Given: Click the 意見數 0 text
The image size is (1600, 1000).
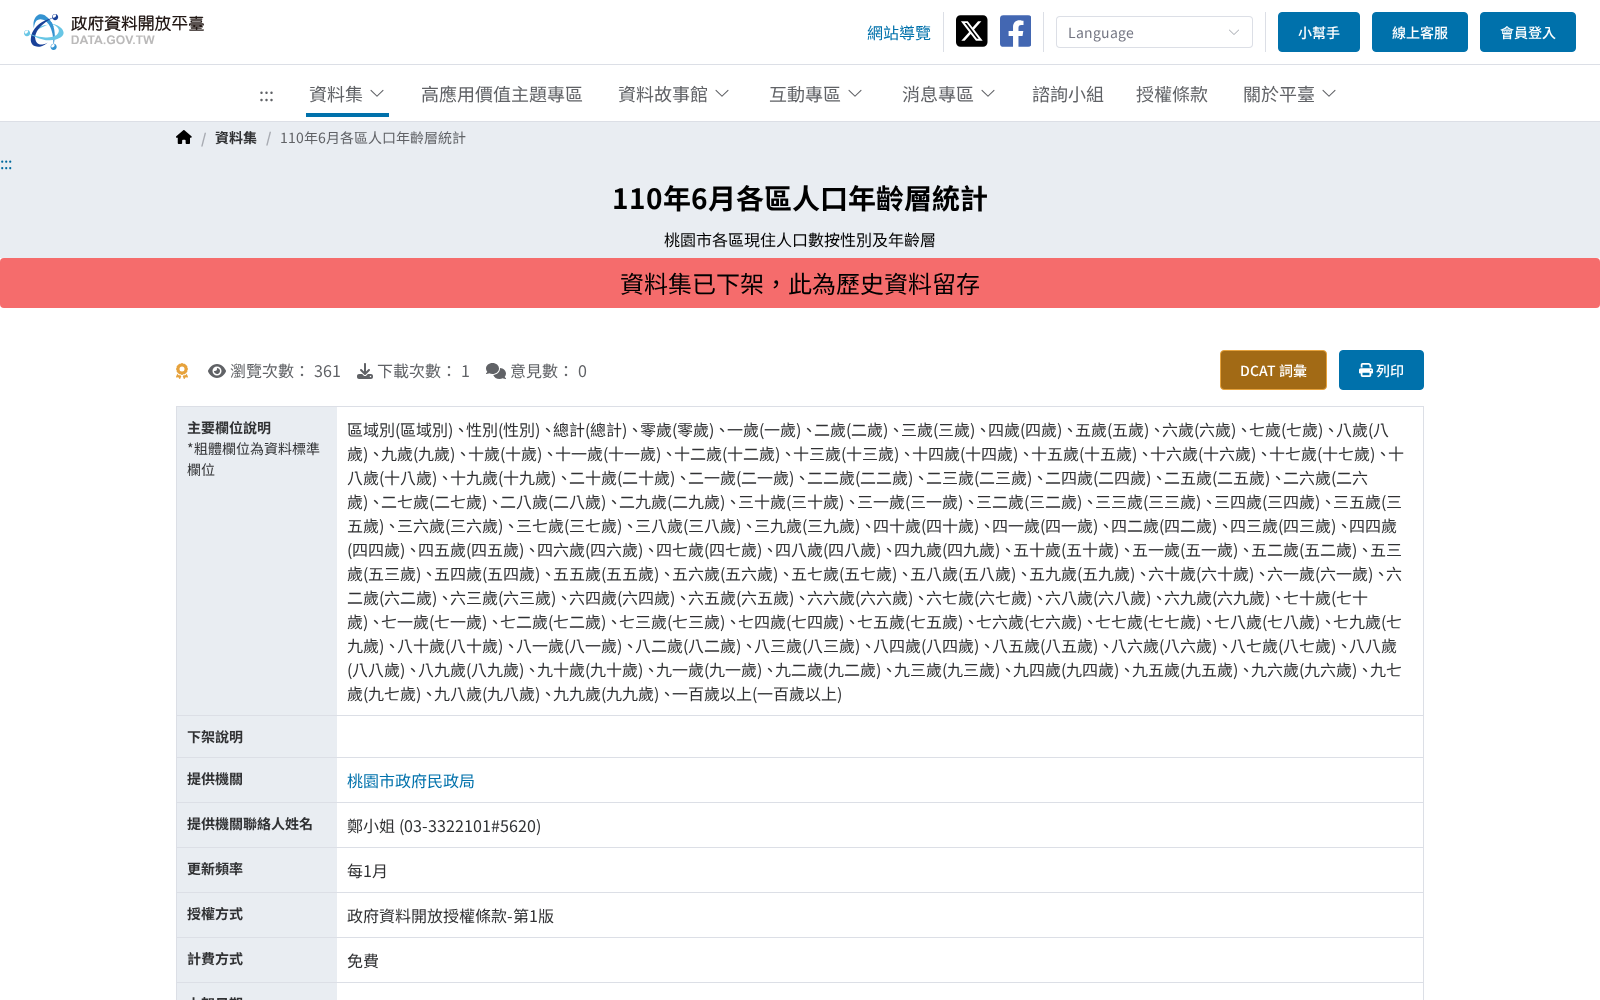Looking at the screenshot, I should click(548, 371).
